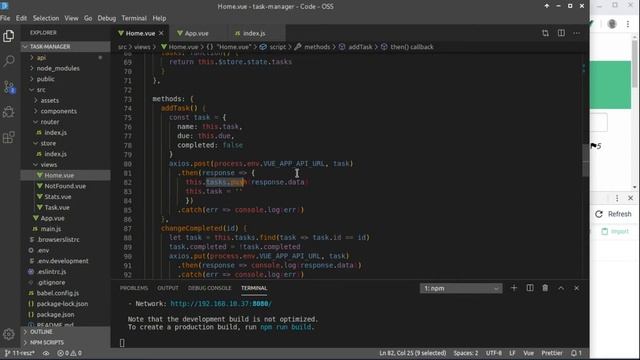The image size is (640, 360).
Task: Click the UTF-8 encoding status item
Action: coord(493,353)
